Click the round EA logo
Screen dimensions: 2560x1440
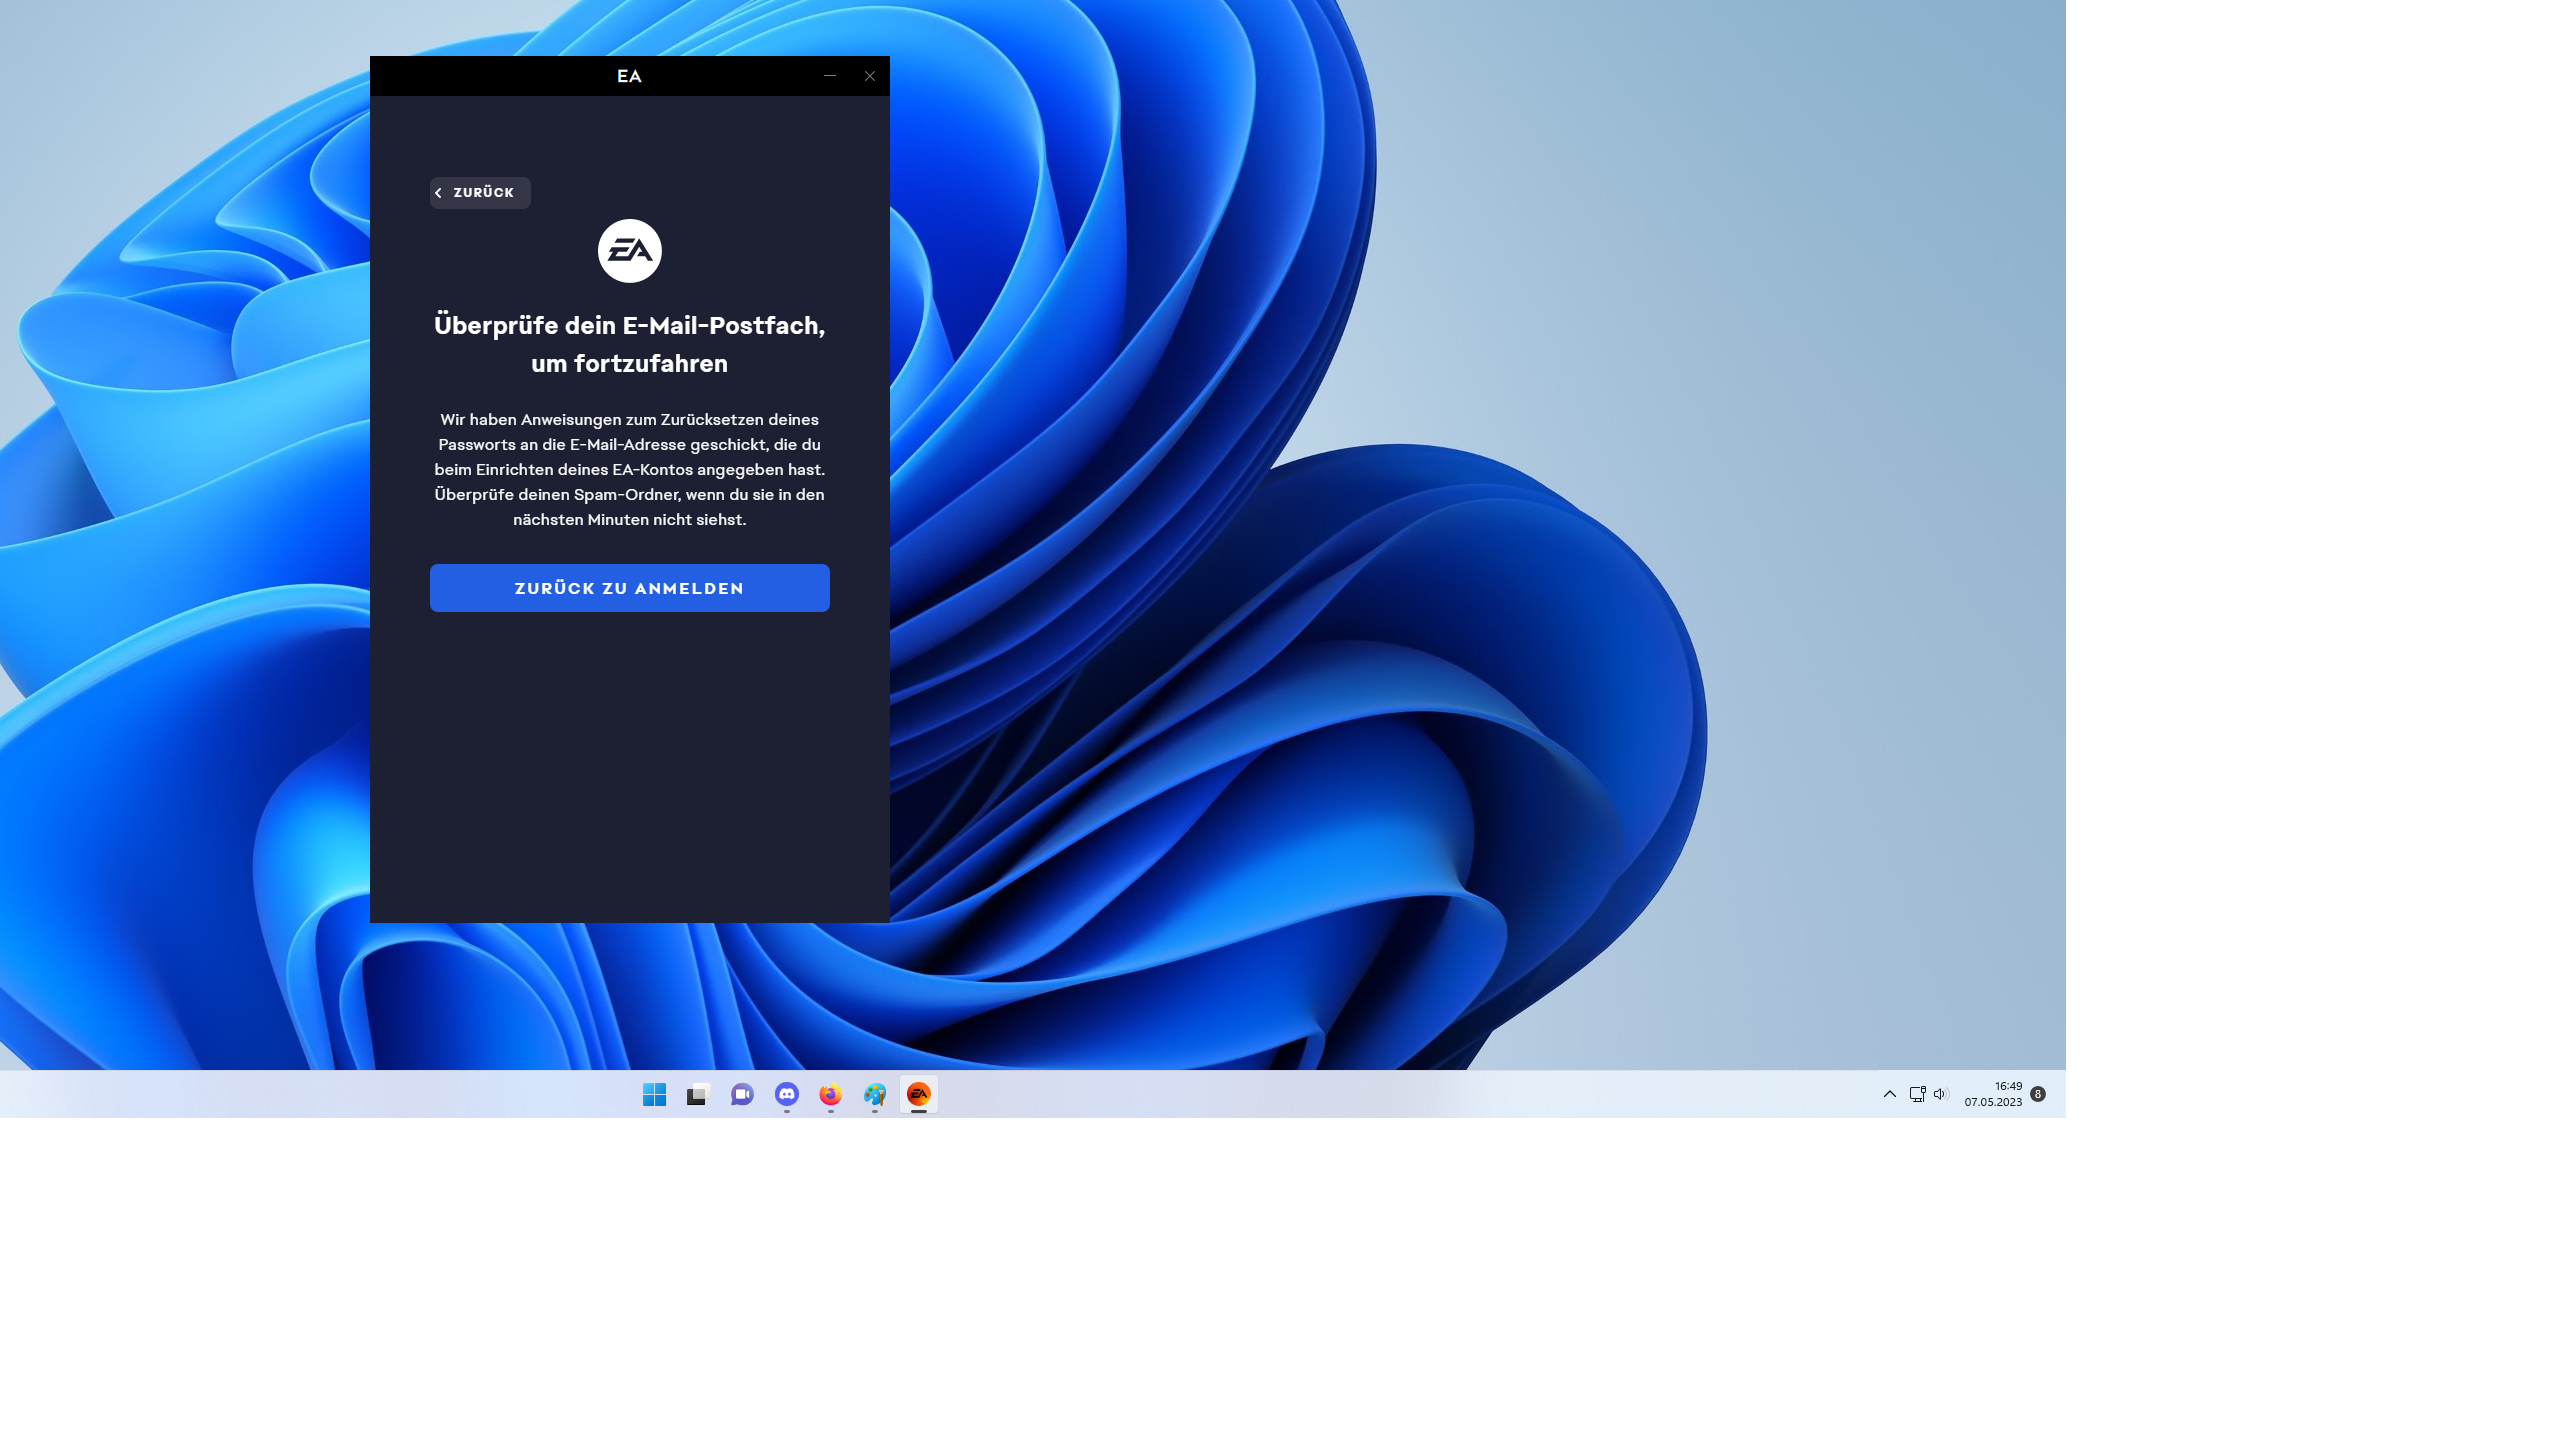pyautogui.click(x=629, y=251)
